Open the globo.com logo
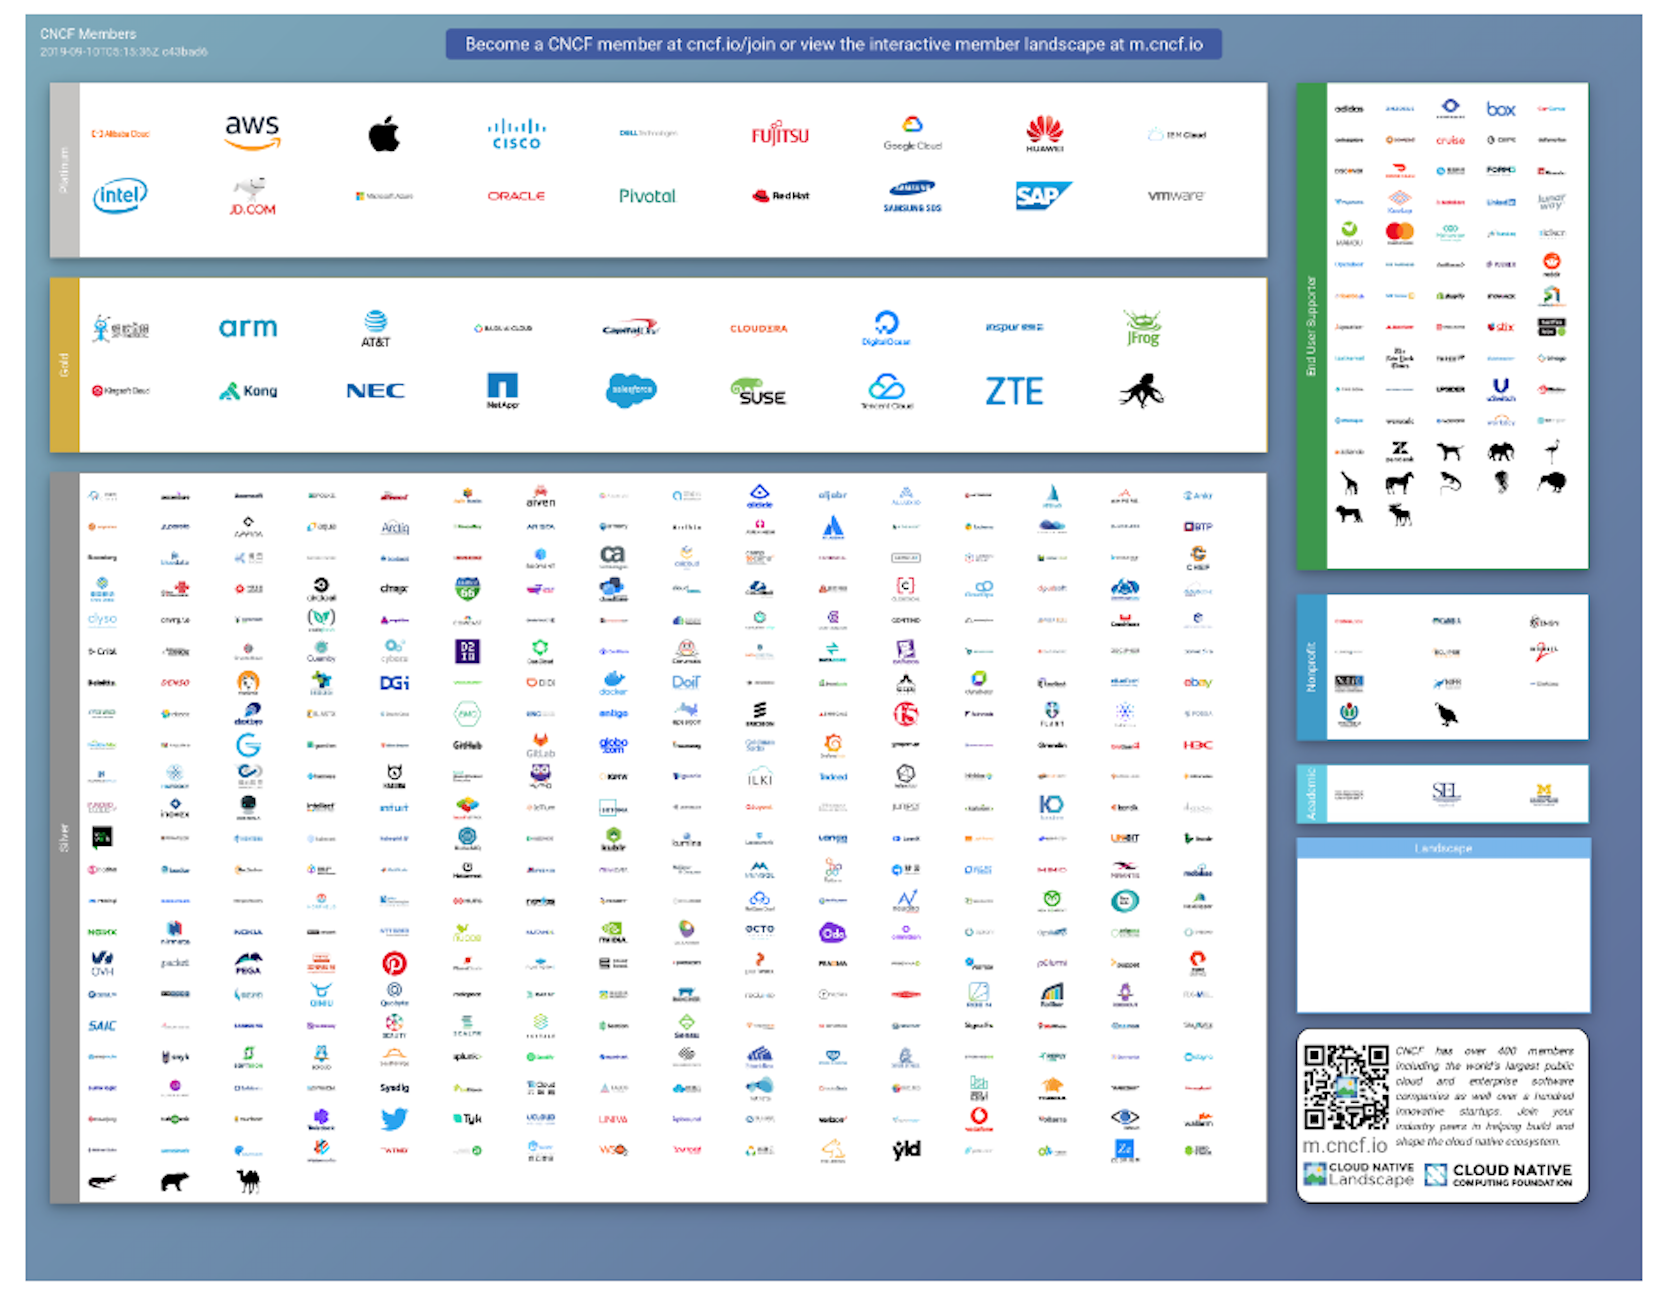1664x1298 pixels. click(613, 745)
